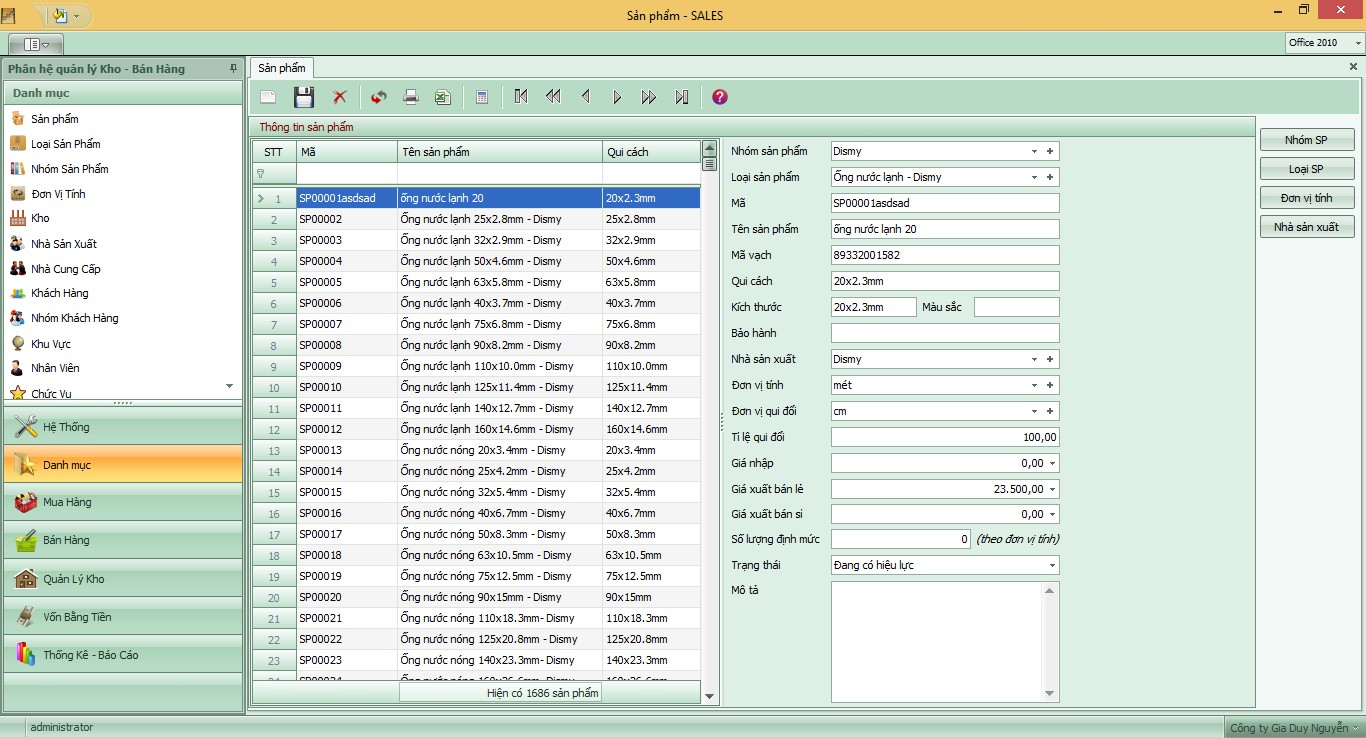Open Đơn Vị Tính category
Screen dimensions: 1366x738
coord(58,194)
